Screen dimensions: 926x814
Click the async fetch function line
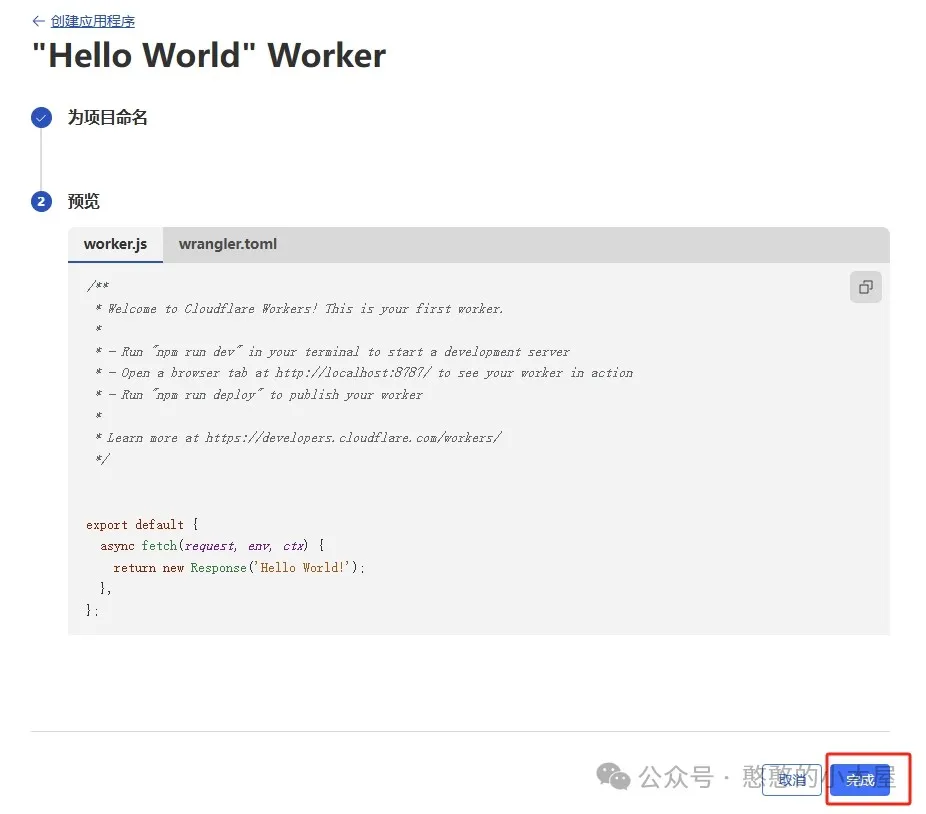(x=212, y=546)
